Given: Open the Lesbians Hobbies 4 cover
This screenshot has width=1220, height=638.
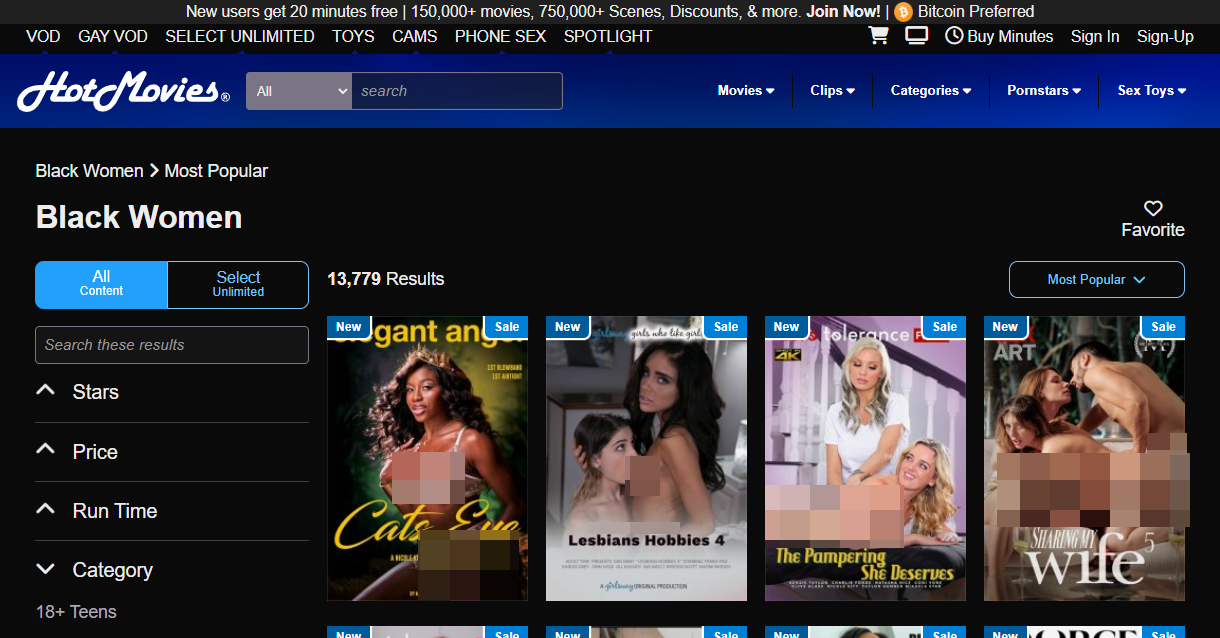Looking at the screenshot, I should [646, 458].
